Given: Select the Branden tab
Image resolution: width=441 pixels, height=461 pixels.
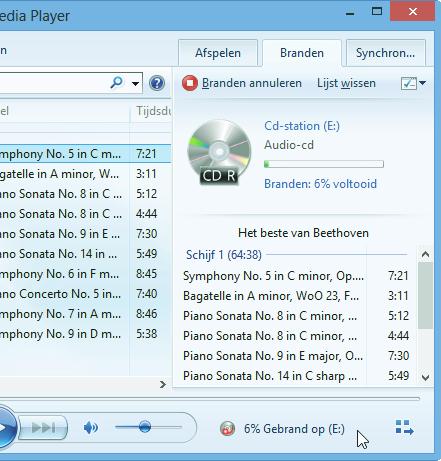Looking at the screenshot, I should (302, 53).
